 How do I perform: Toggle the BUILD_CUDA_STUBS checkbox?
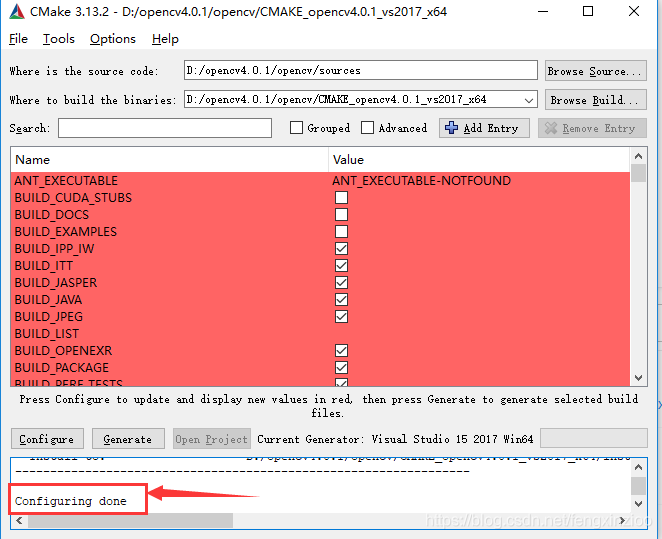[x=341, y=198]
